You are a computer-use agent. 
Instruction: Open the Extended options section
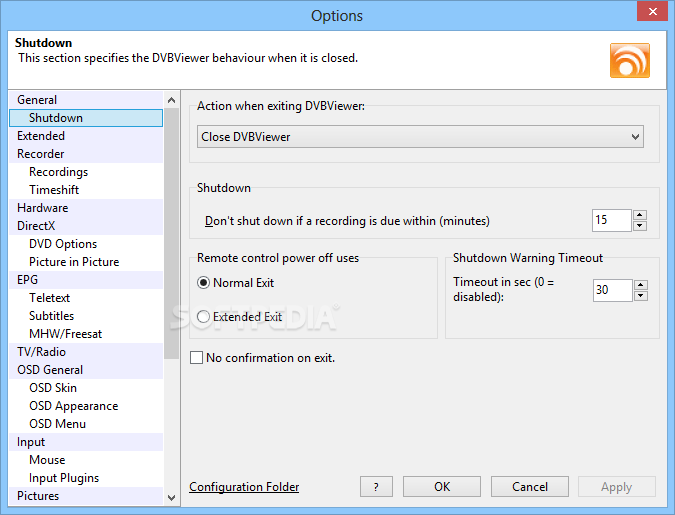pyautogui.click(x=86, y=136)
